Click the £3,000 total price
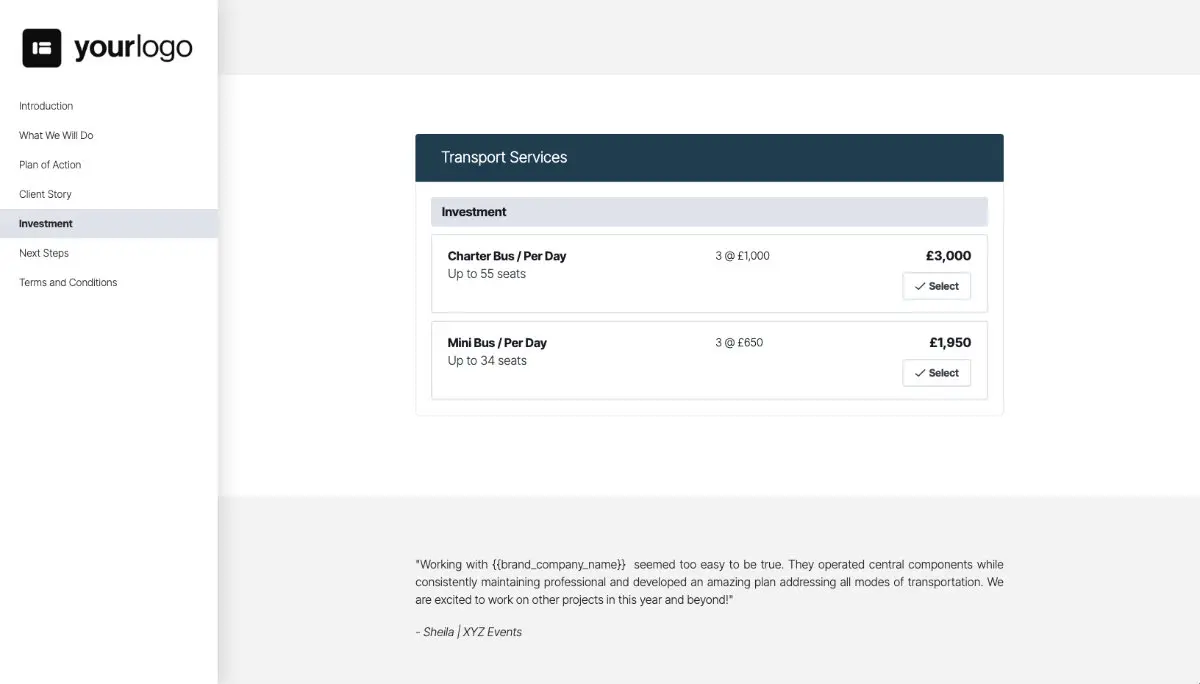 point(948,255)
